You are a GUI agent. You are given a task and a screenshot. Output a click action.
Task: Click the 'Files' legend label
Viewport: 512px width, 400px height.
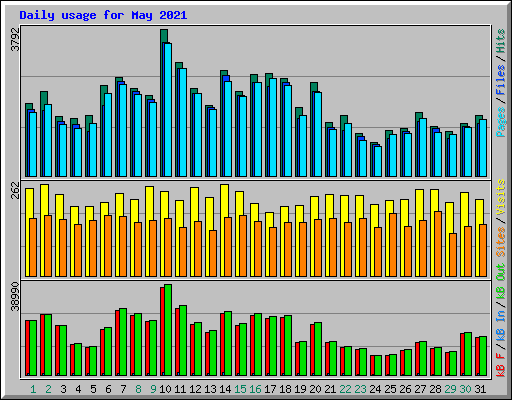pos(500,79)
